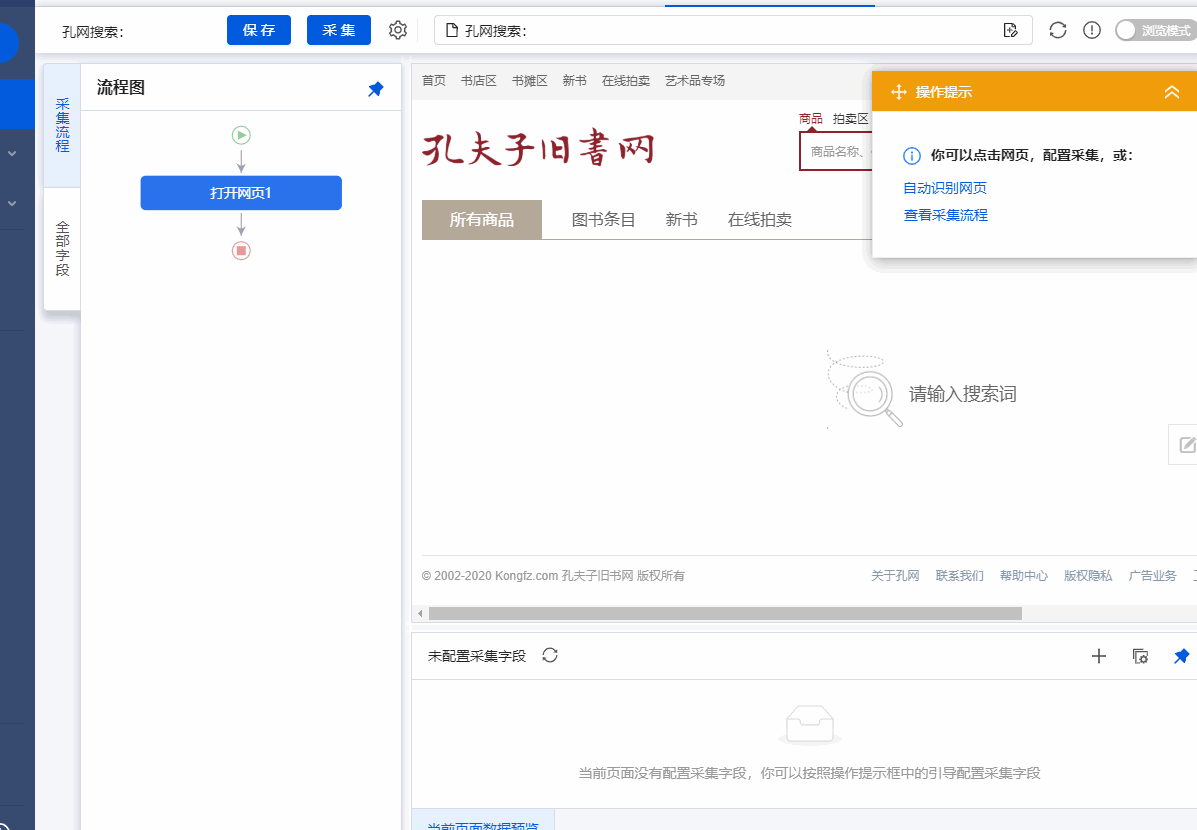Select the 打开网页1 flow step
Image resolution: width=1197 pixels, height=830 pixels.
pyautogui.click(x=241, y=193)
